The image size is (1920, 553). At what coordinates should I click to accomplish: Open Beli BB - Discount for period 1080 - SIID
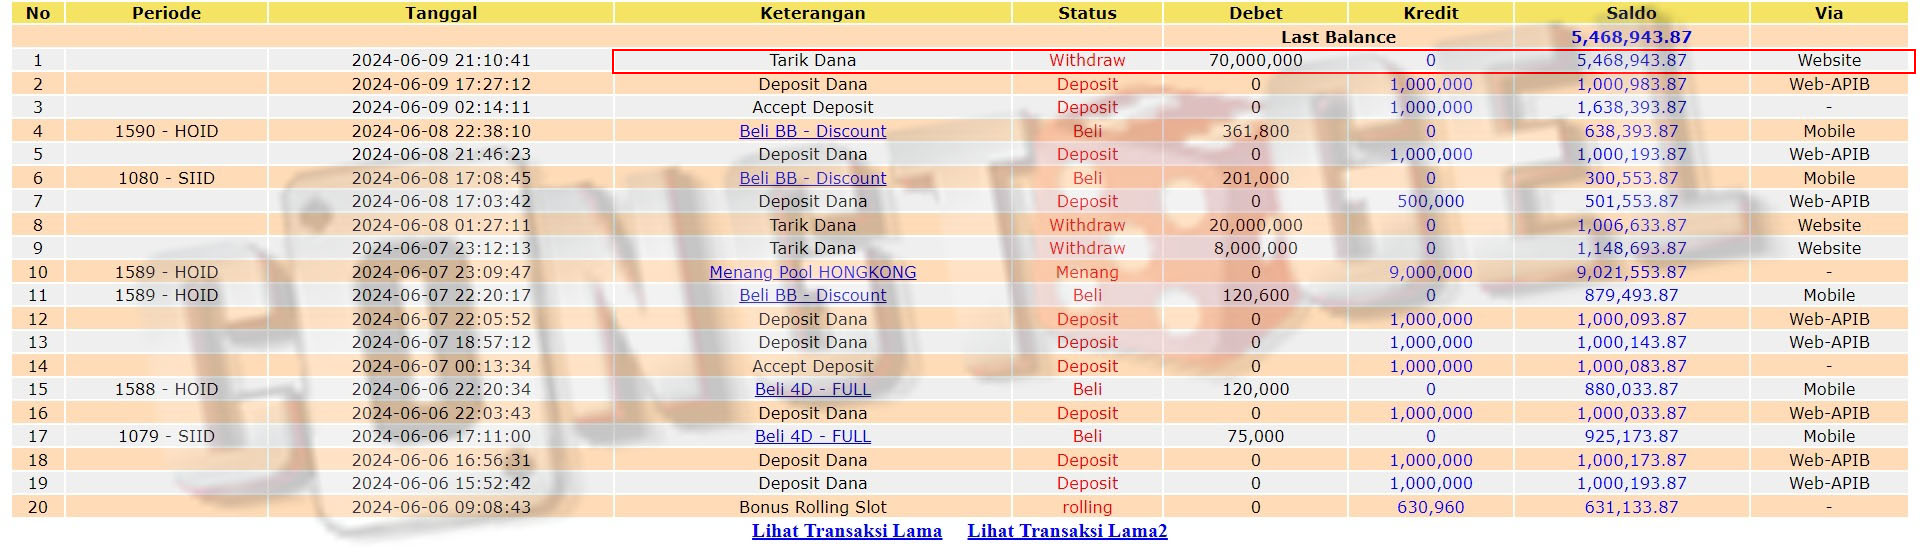coord(812,178)
